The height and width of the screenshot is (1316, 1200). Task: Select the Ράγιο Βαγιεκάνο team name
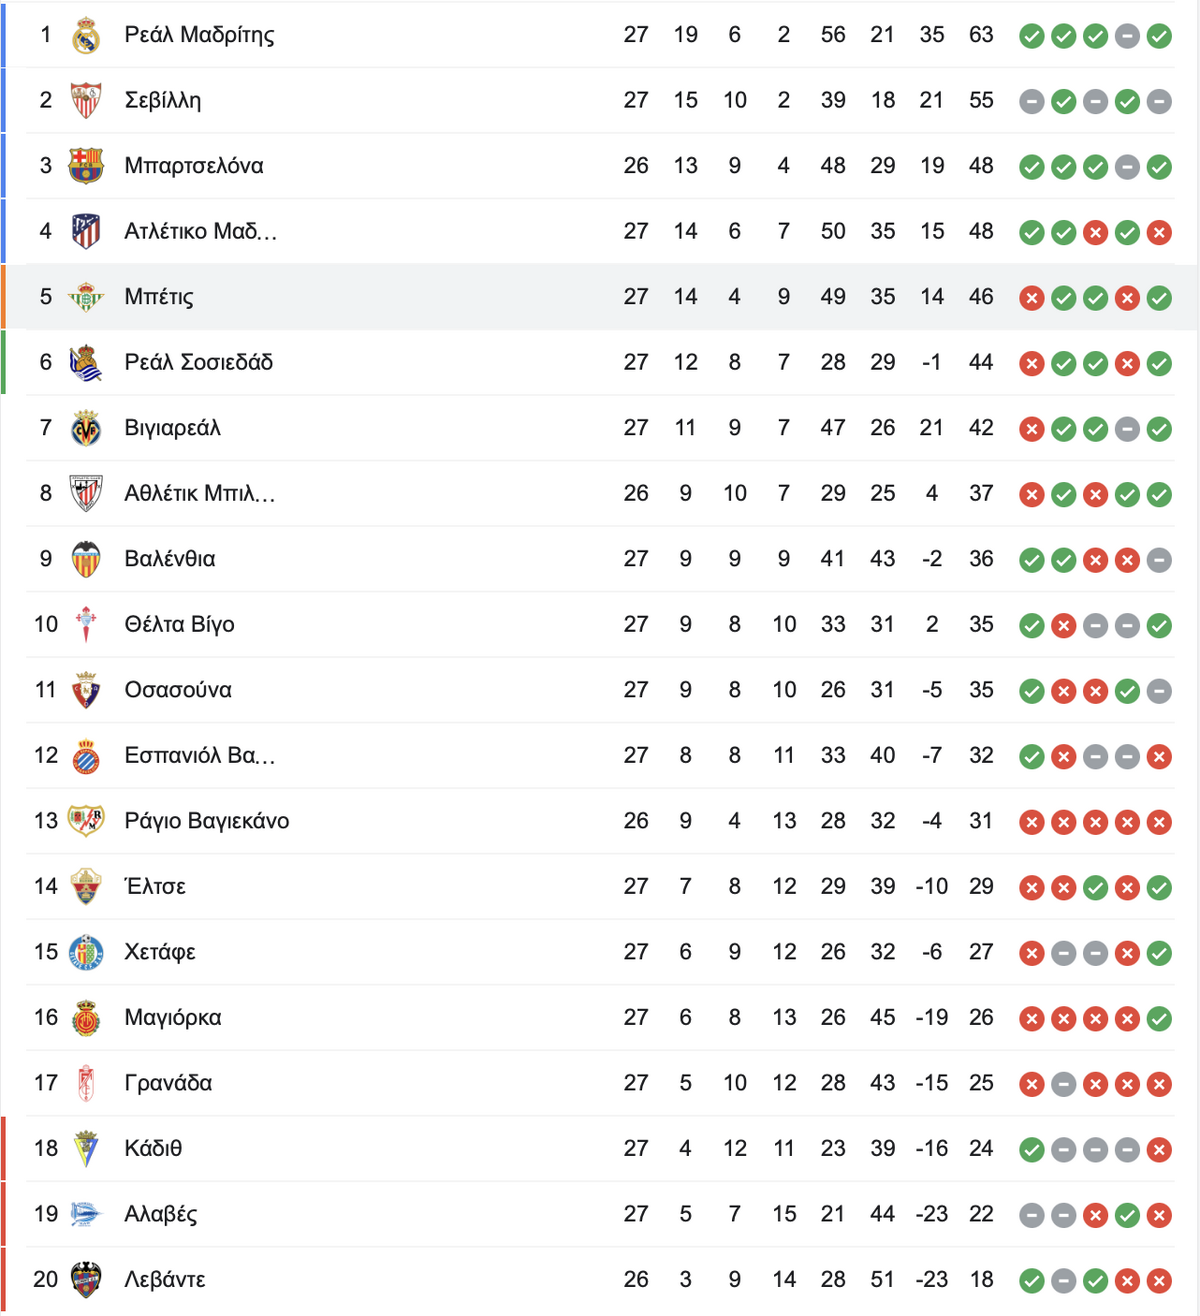[206, 822]
